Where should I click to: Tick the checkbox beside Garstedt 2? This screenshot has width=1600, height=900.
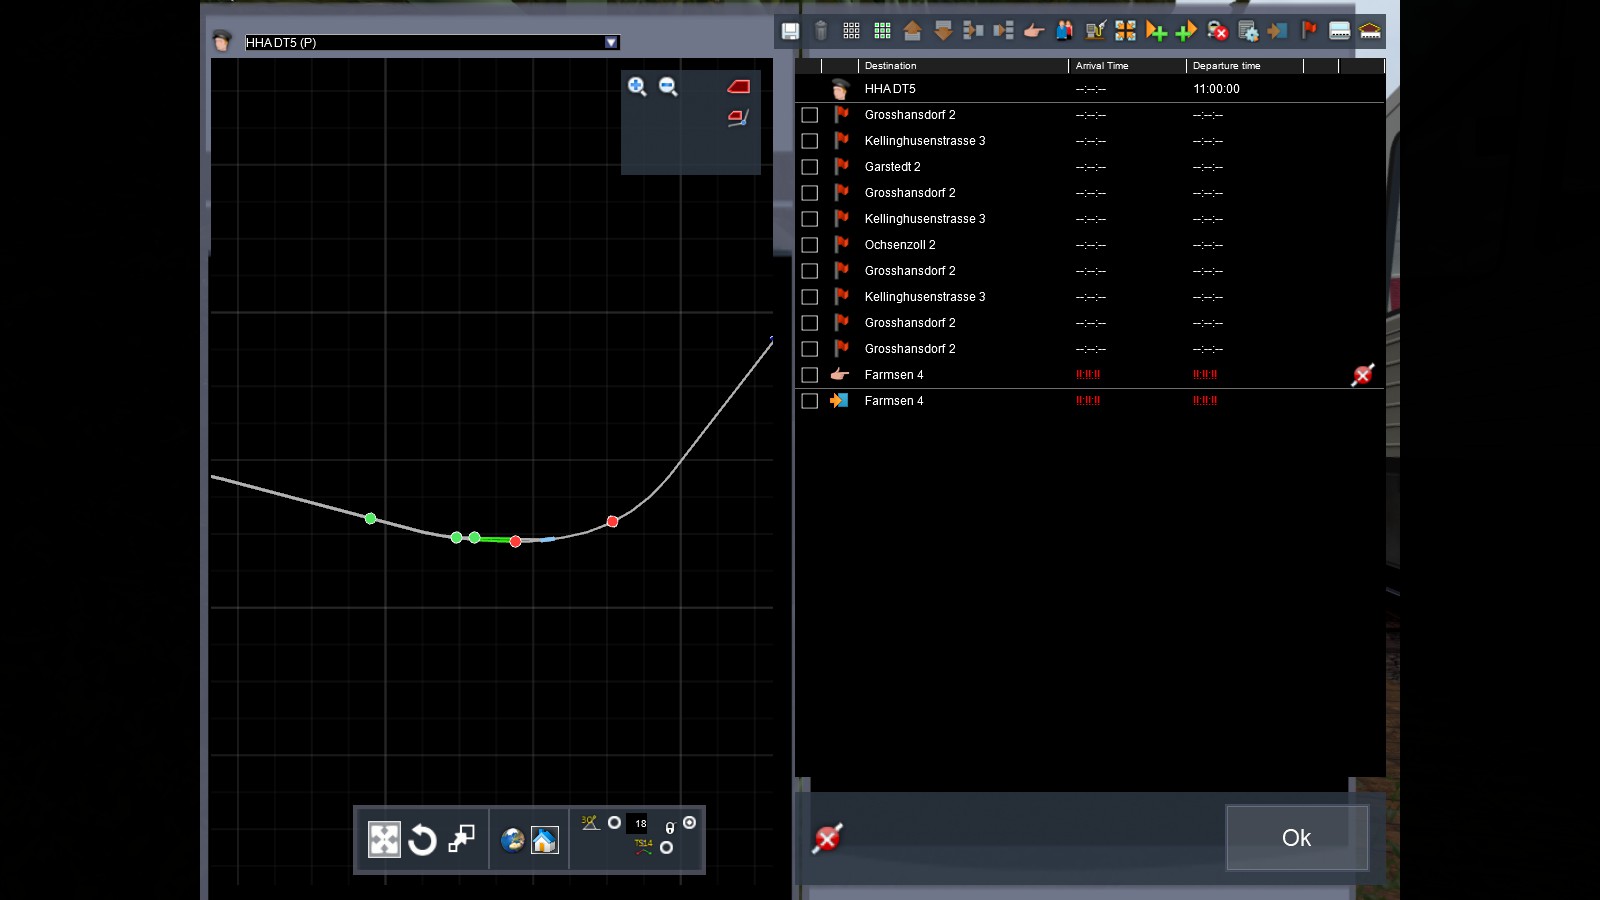tap(810, 167)
